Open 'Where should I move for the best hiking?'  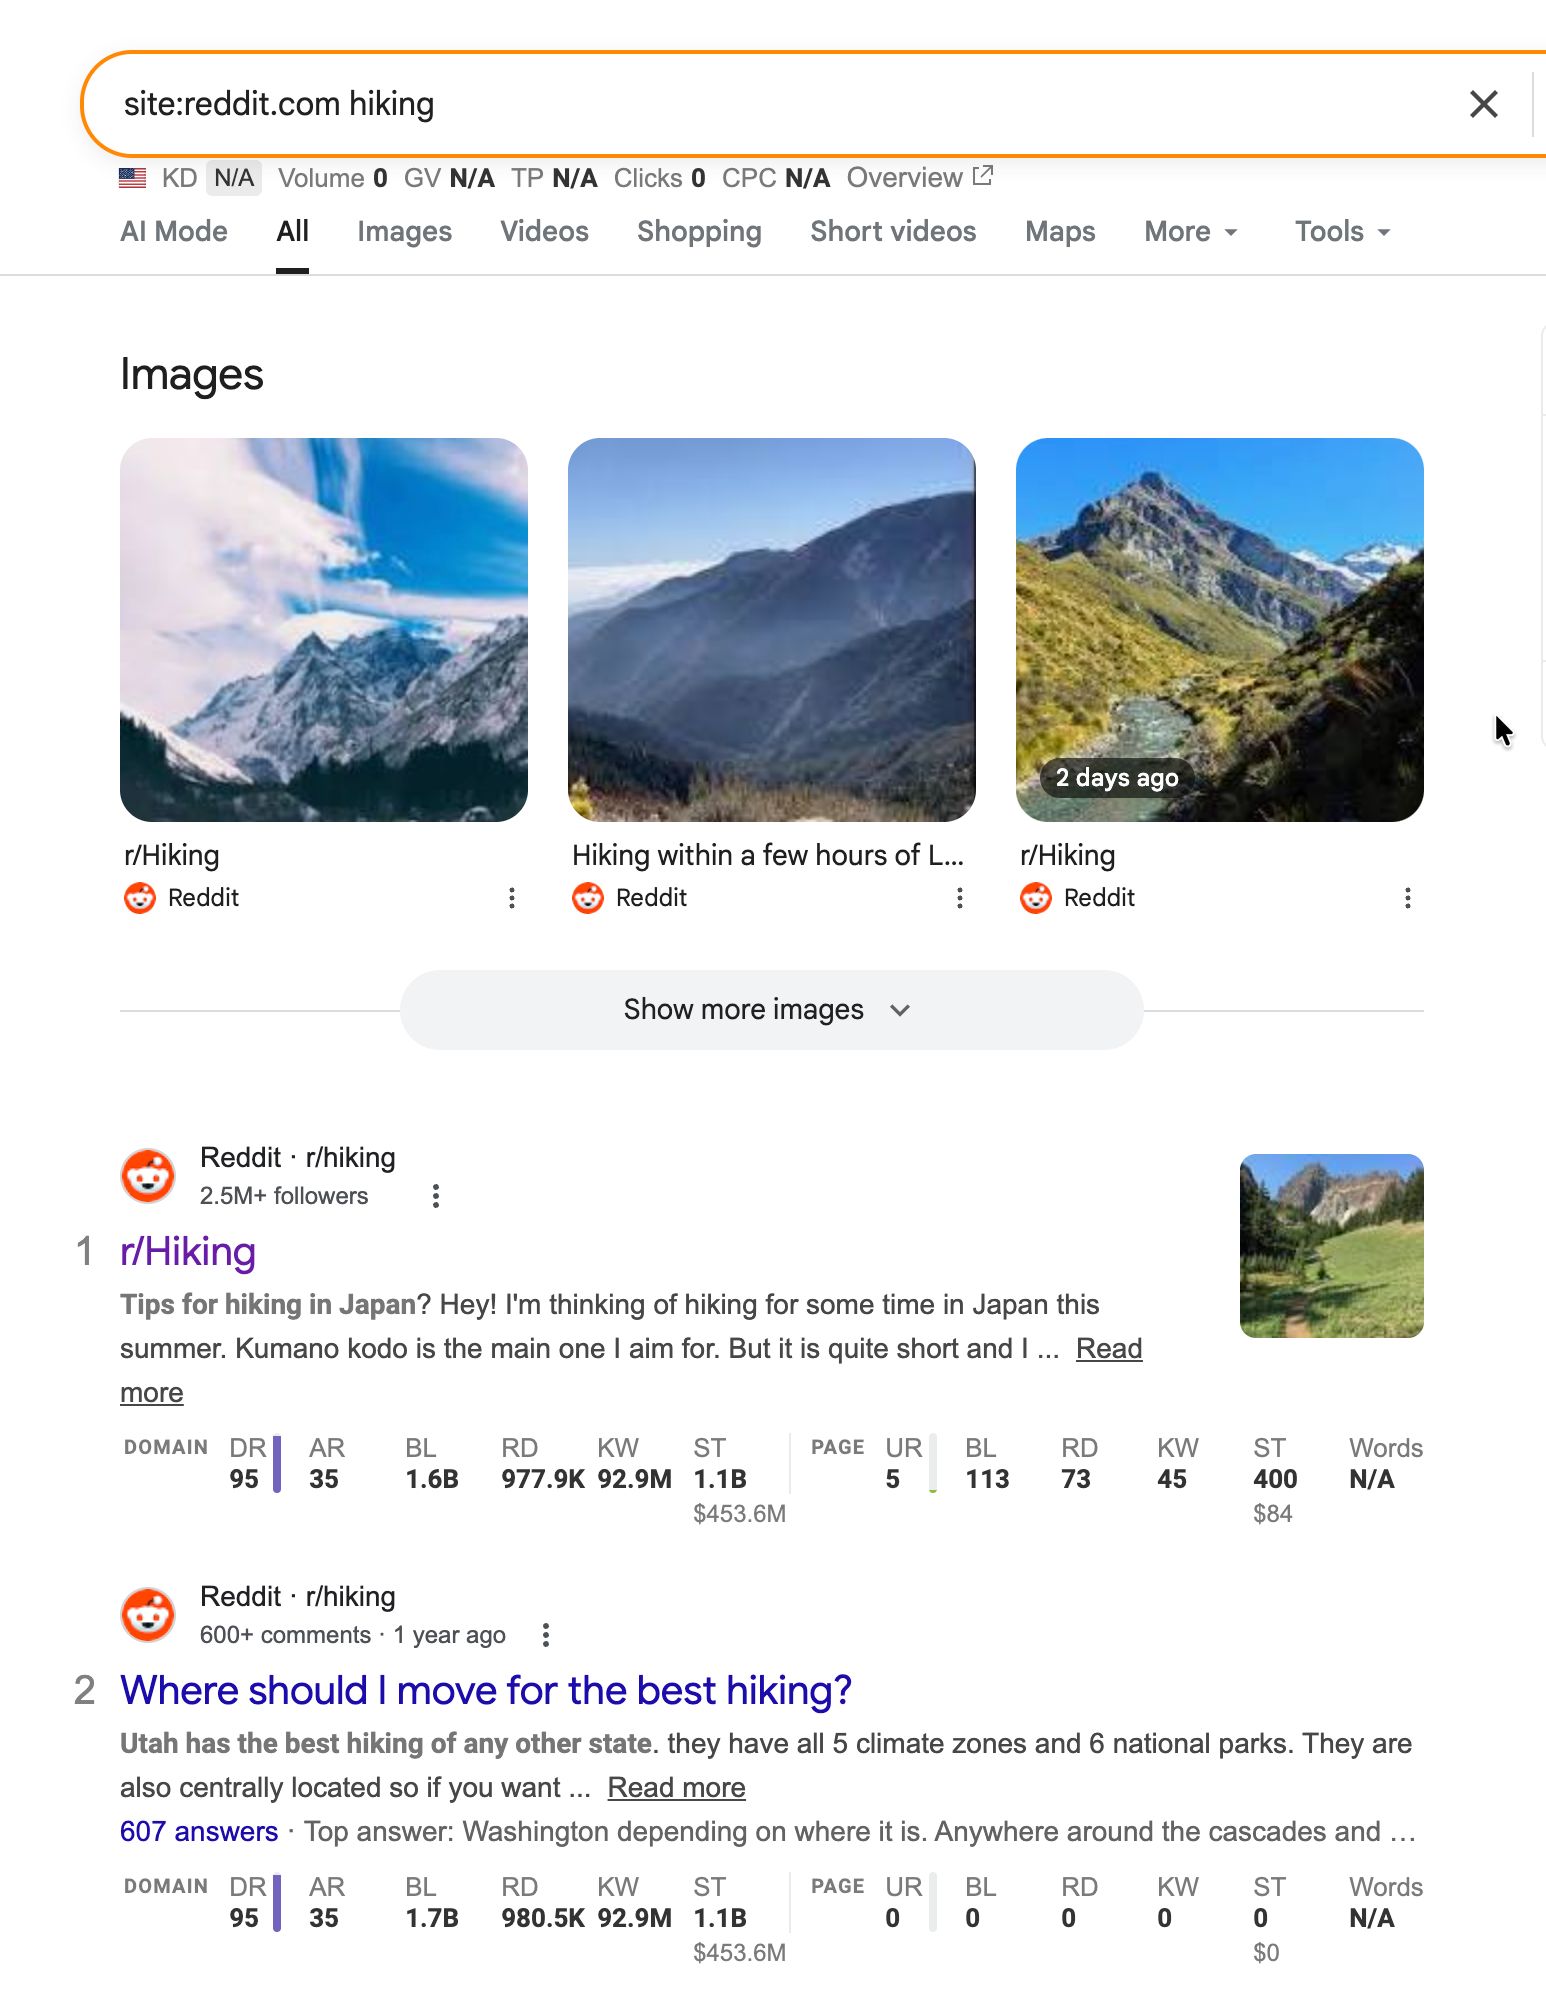(x=486, y=1691)
